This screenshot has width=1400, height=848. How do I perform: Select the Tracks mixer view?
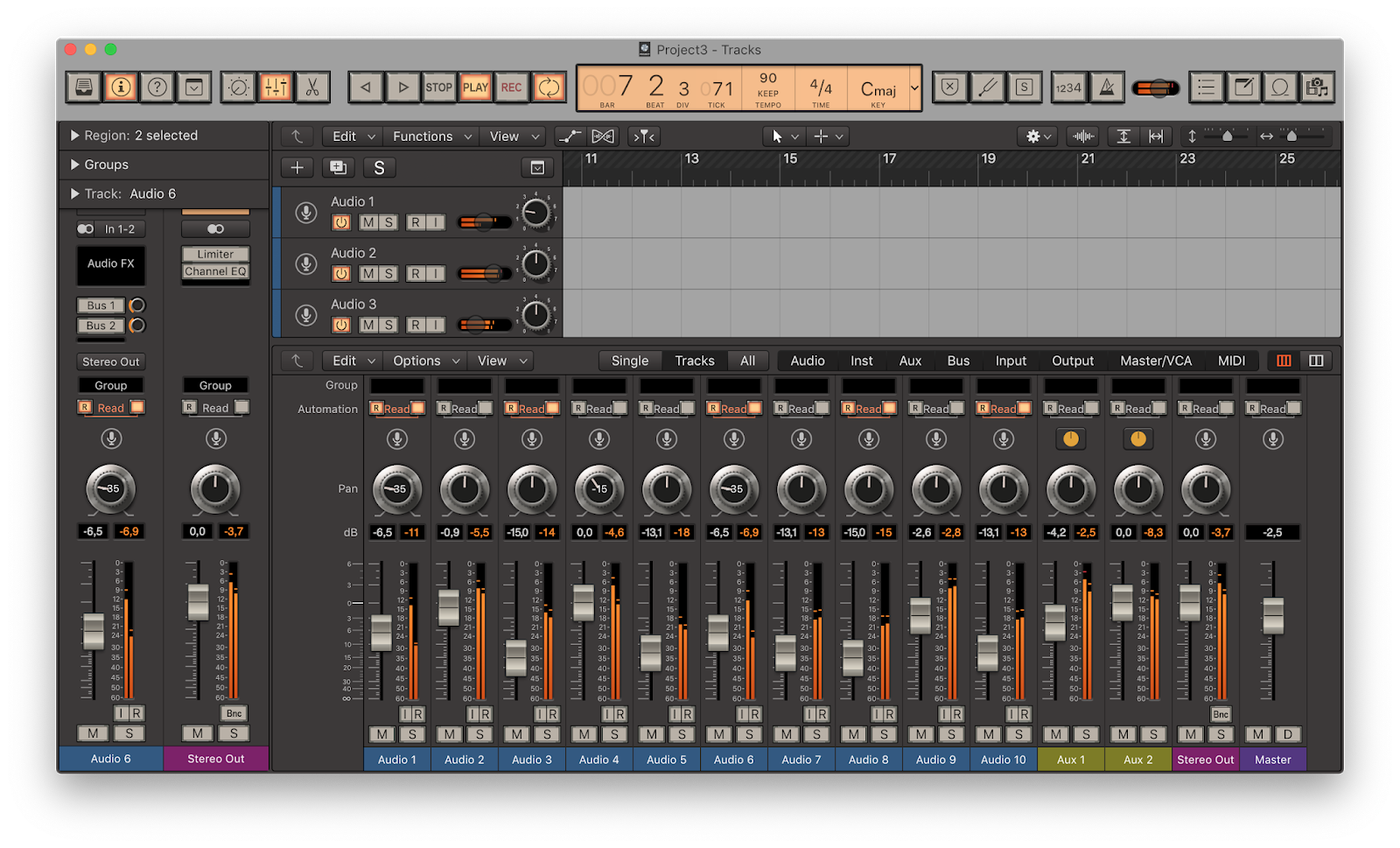[x=694, y=361]
